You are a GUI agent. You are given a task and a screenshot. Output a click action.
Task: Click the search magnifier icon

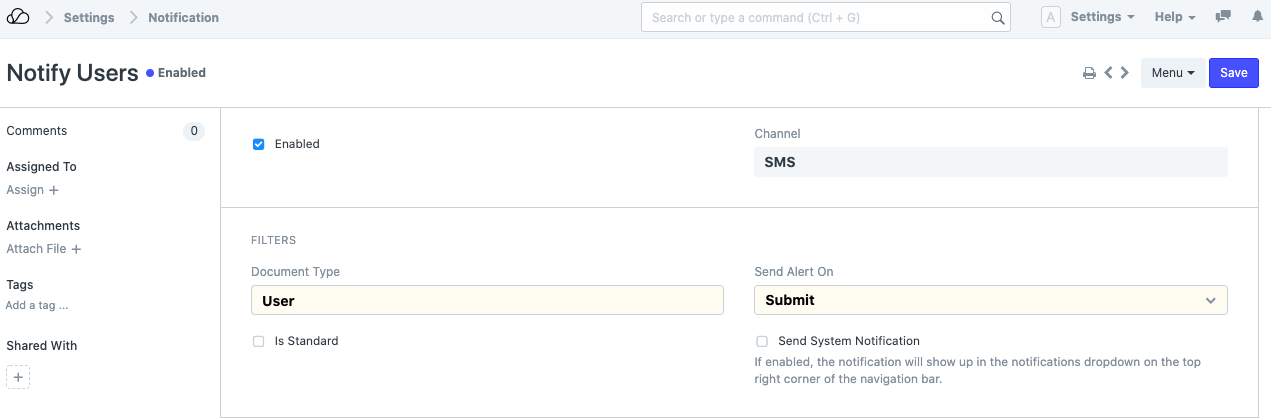point(997,18)
